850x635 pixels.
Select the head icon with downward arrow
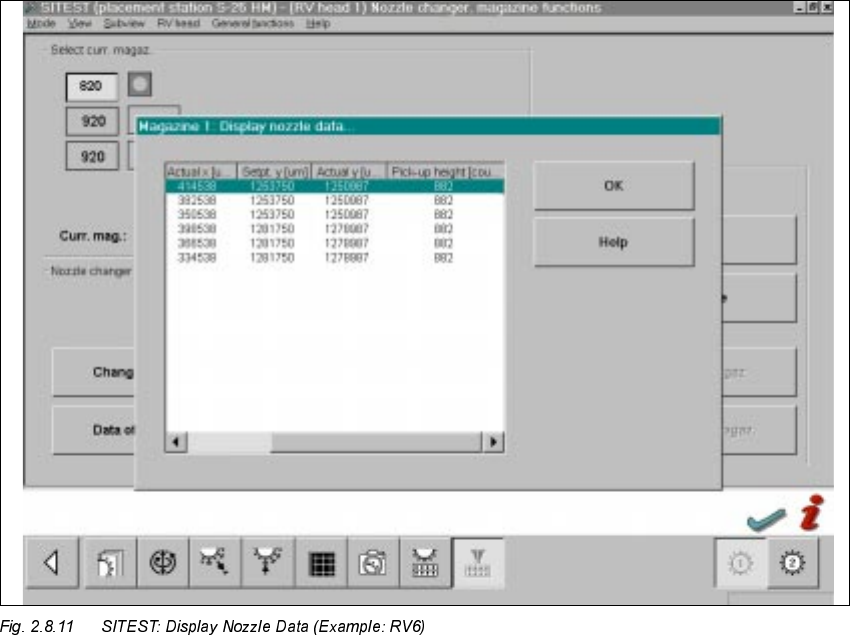coord(267,563)
